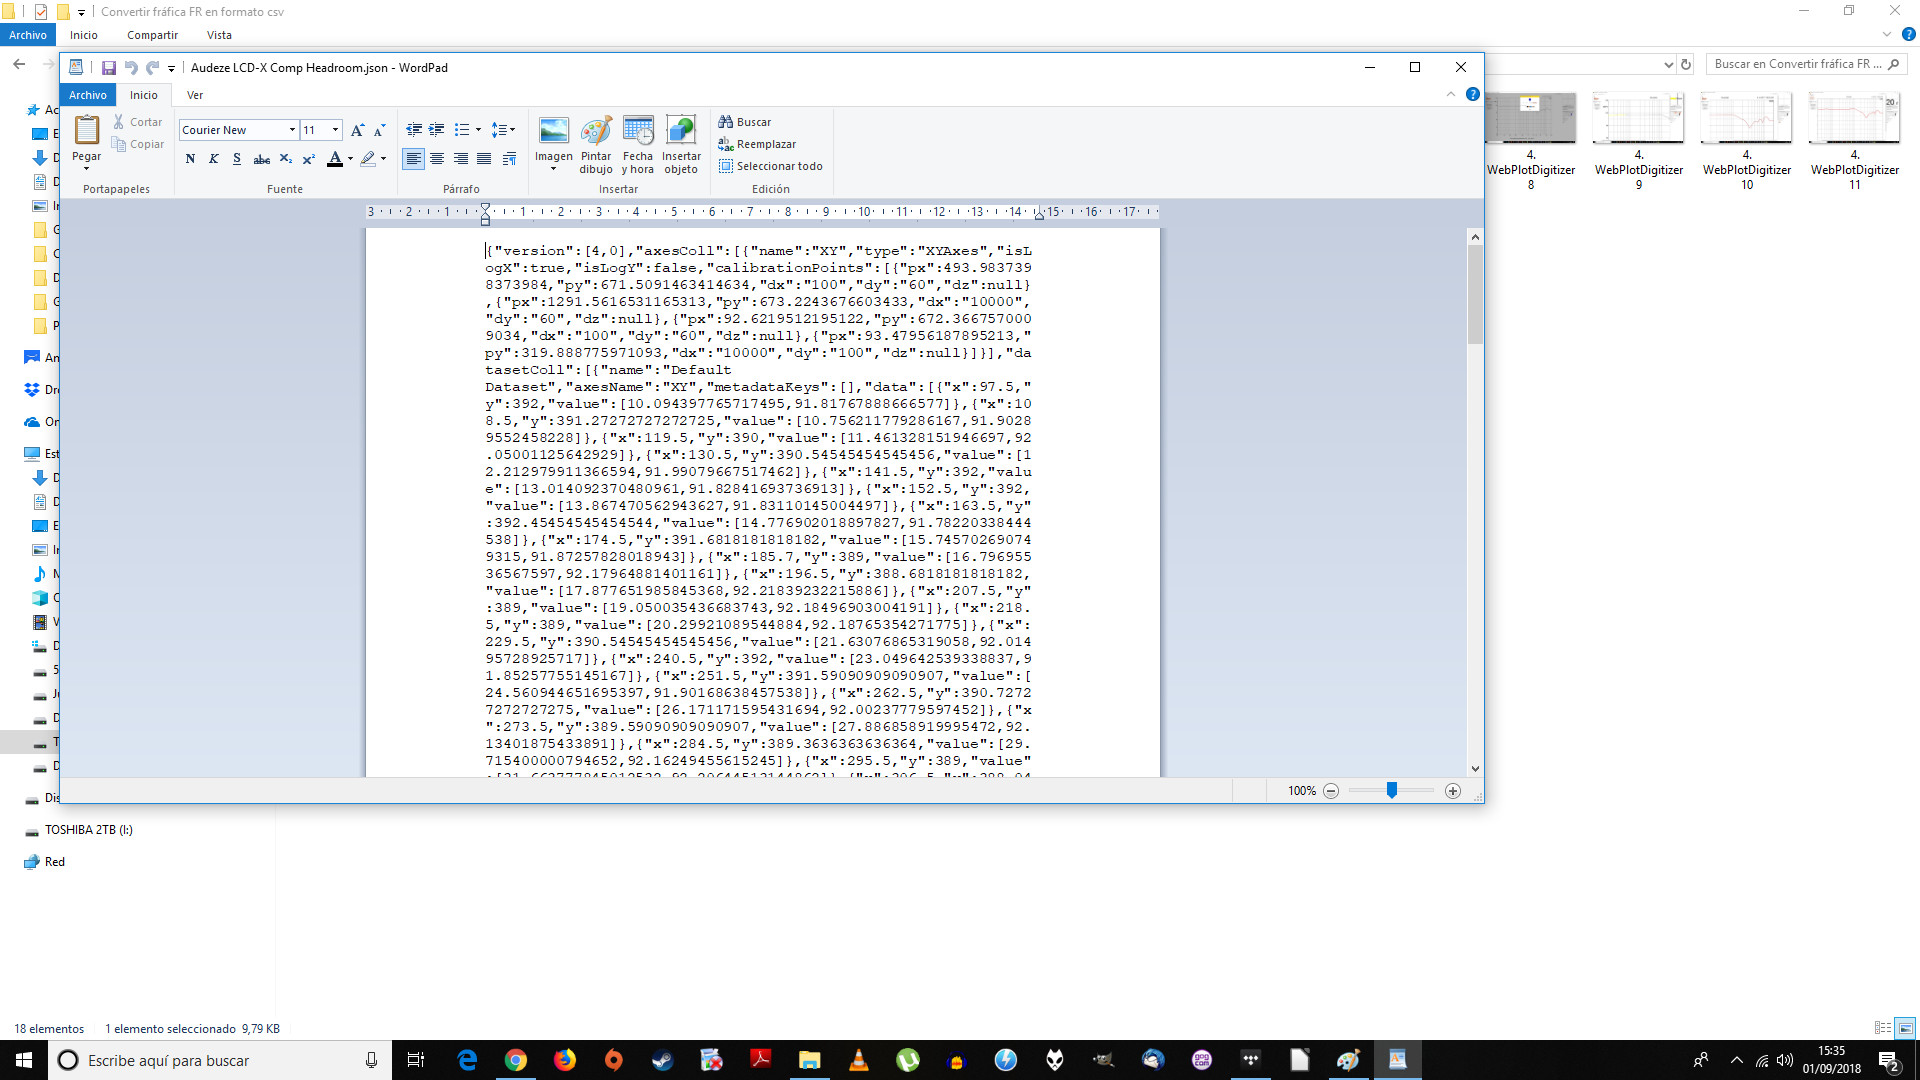
Task: Toggle italic (K) formatting
Action: pyautogui.click(x=213, y=159)
